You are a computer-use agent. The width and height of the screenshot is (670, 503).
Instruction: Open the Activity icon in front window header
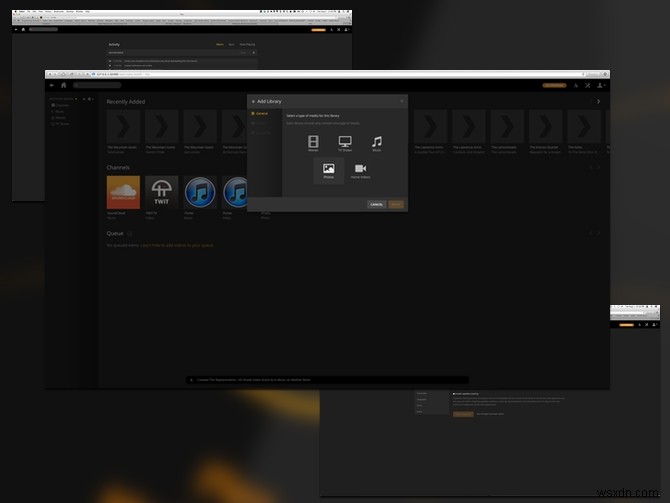click(x=576, y=85)
